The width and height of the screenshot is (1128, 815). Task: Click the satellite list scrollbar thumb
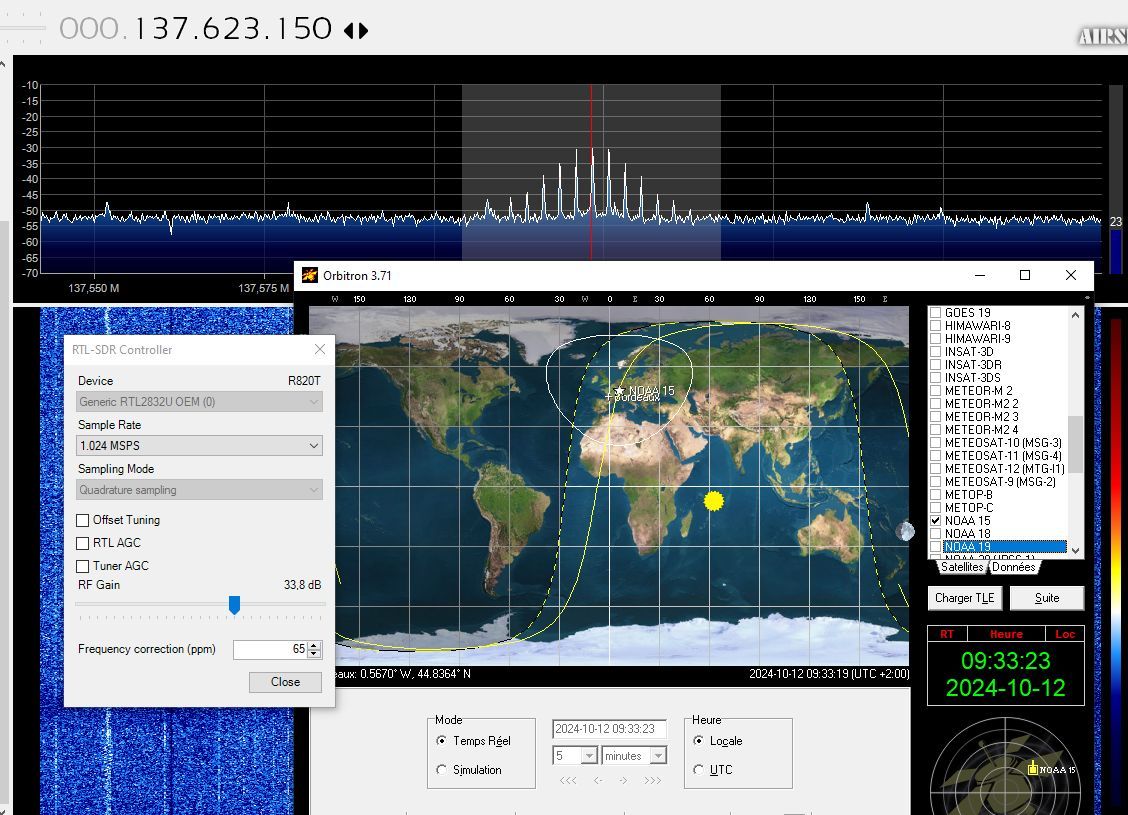point(1075,444)
